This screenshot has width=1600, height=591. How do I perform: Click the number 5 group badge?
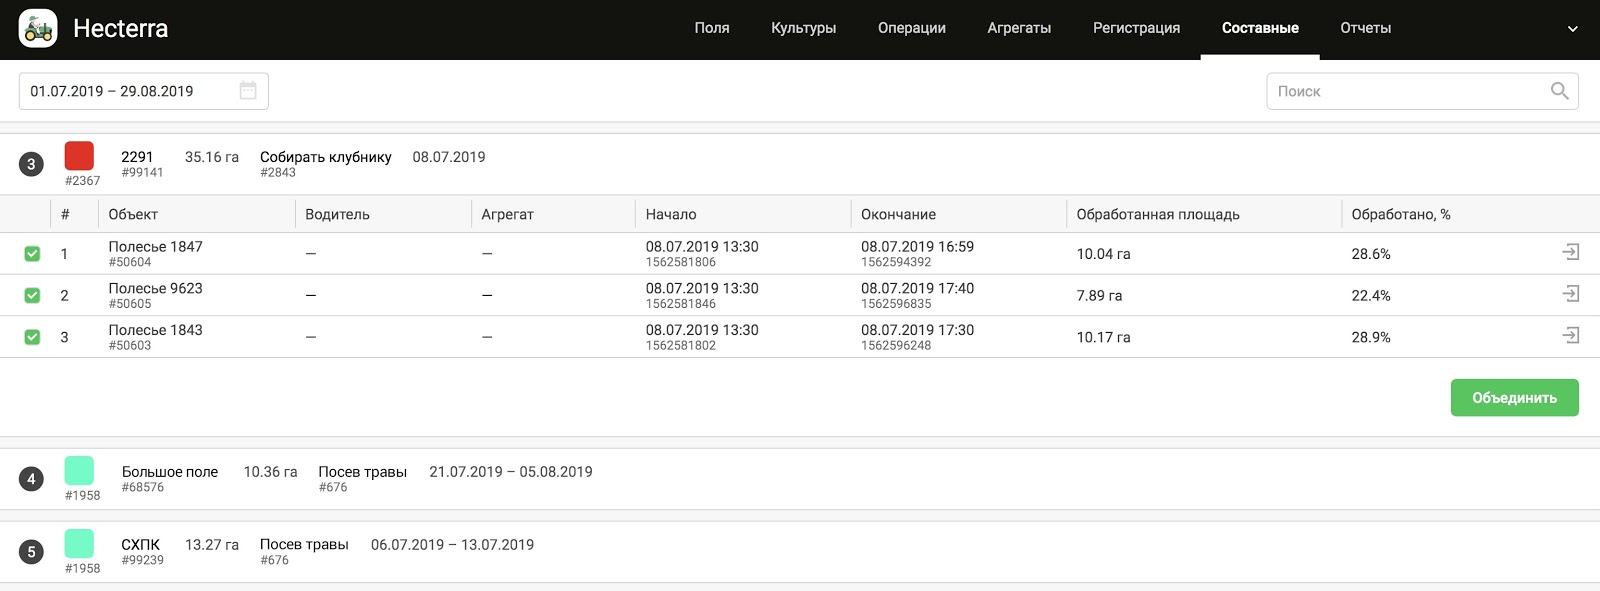point(31,552)
